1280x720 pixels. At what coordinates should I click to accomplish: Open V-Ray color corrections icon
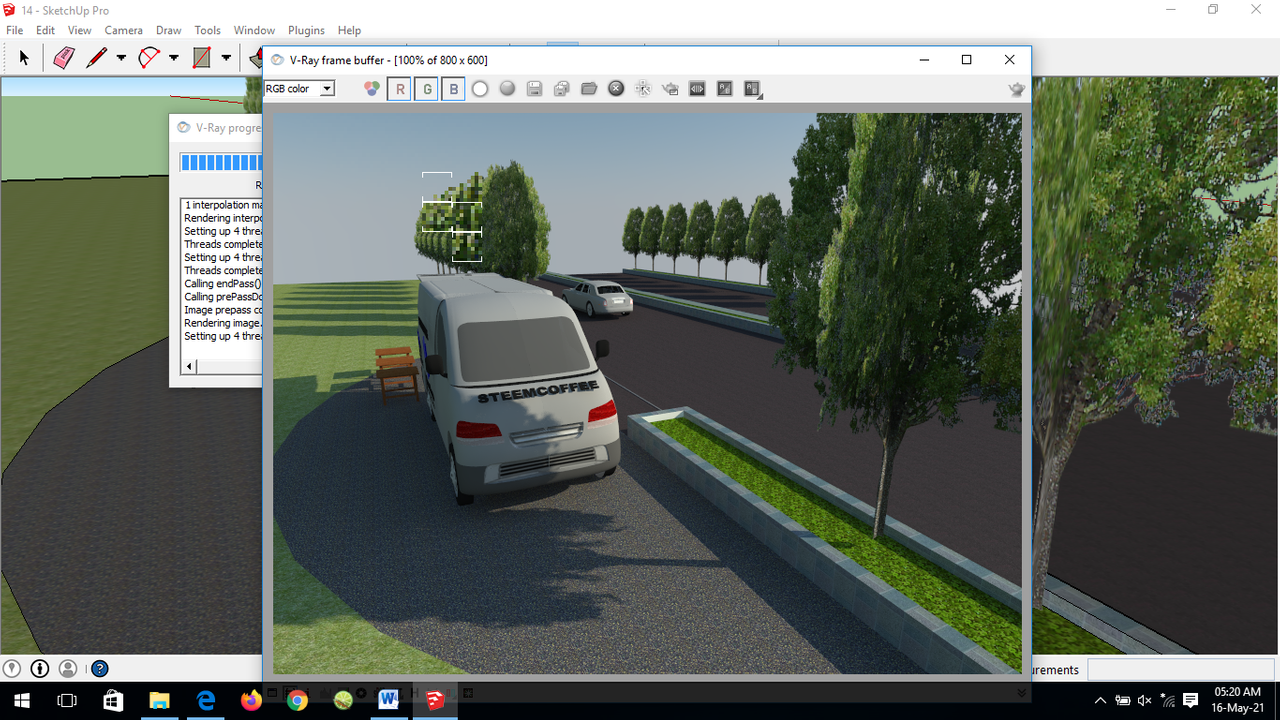372,89
